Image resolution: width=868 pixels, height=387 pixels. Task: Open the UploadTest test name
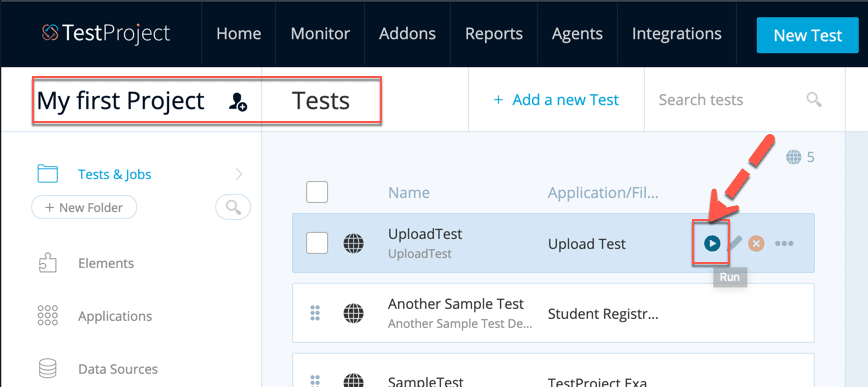pos(425,234)
